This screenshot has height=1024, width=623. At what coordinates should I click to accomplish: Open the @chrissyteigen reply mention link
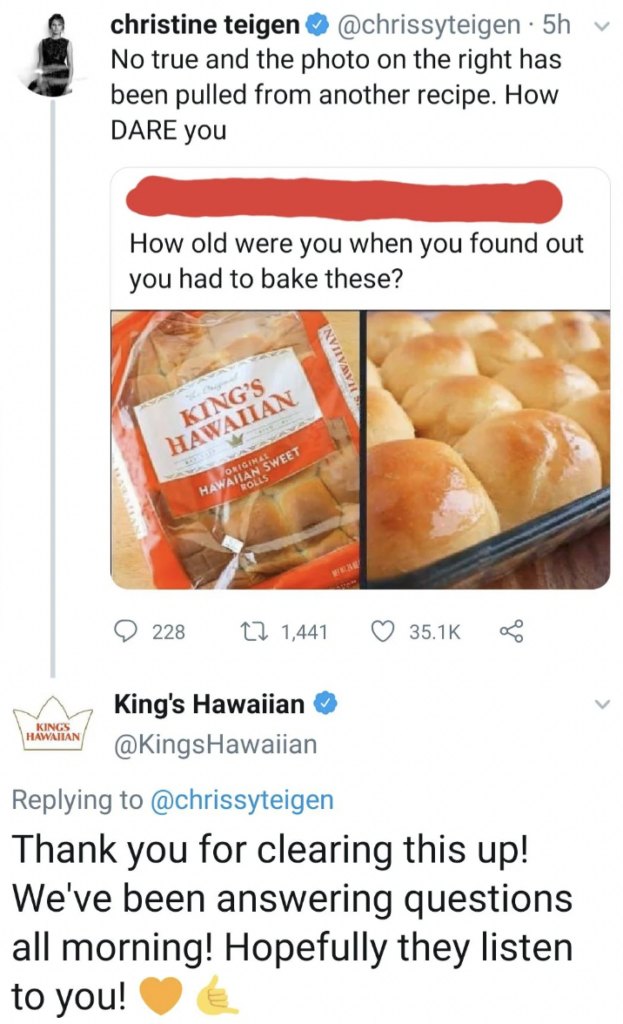click(241, 799)
